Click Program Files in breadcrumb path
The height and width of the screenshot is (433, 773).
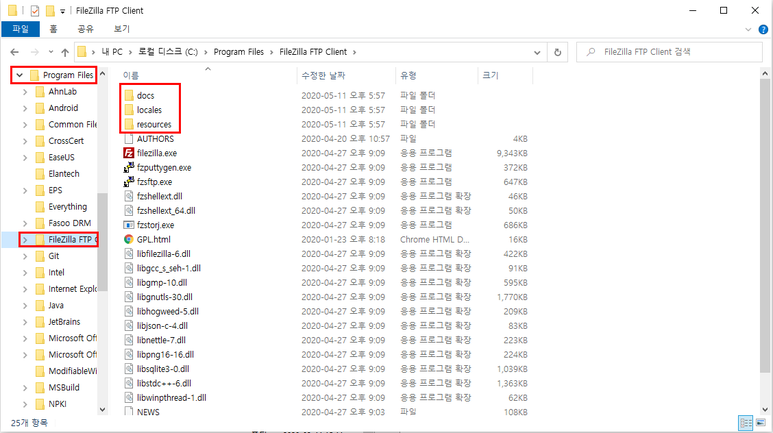(239, 52)
